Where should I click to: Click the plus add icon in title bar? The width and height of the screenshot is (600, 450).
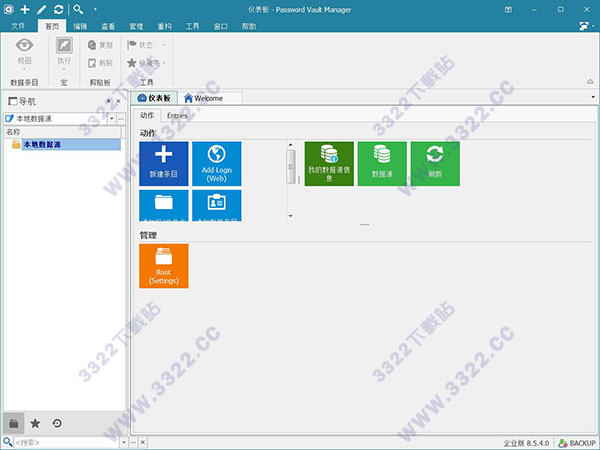(x=25, y=10)
